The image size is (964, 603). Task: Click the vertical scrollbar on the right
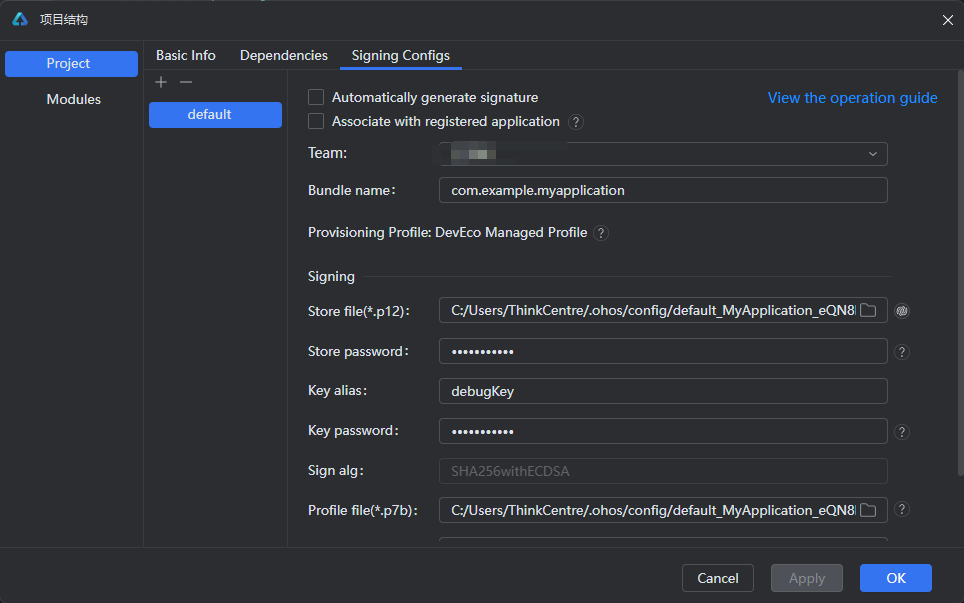(960, 272)
